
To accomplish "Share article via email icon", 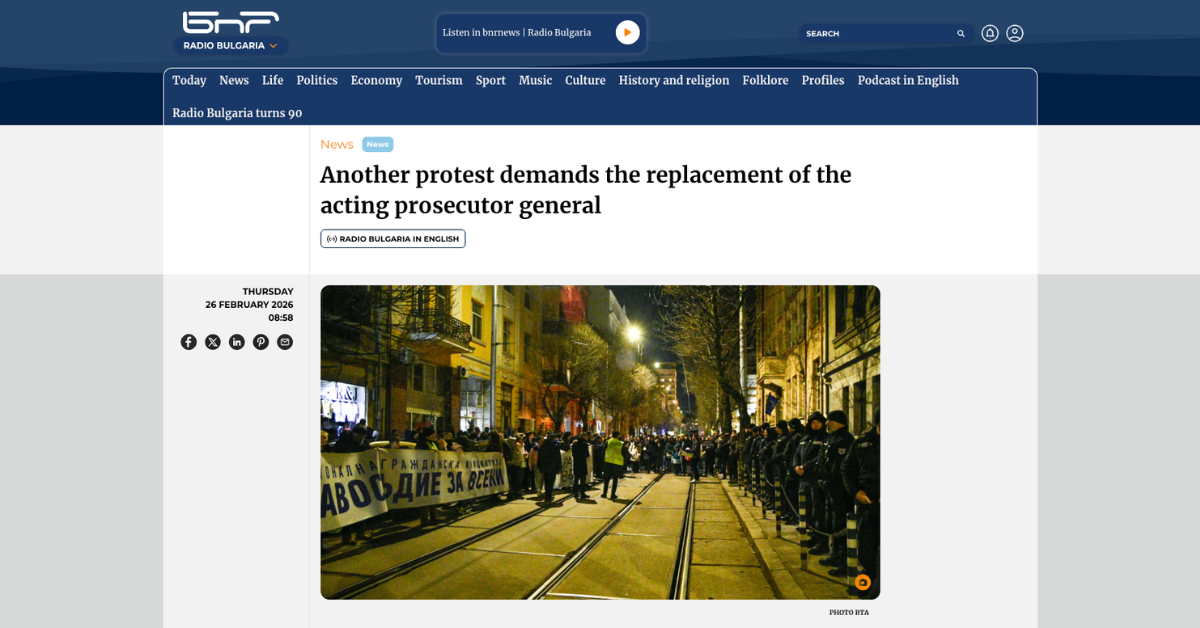I will pos(285,342).
